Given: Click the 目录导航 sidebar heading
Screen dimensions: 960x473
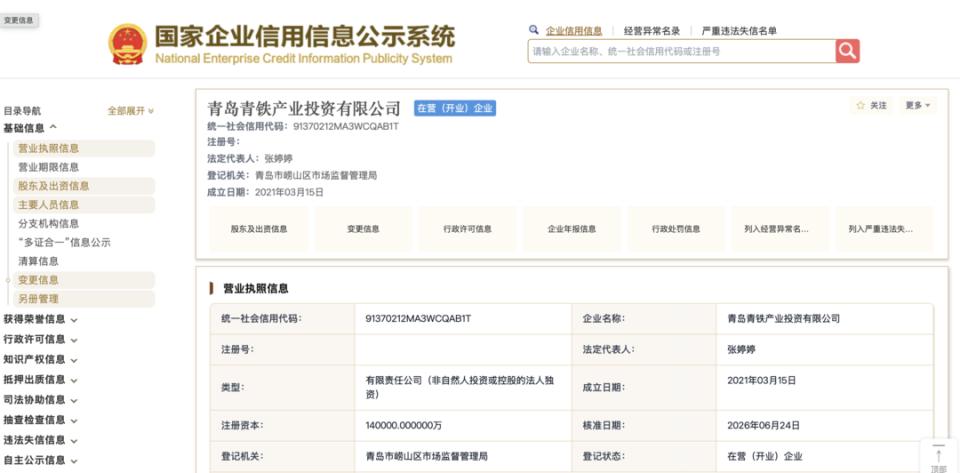Looking at the screenshot, I should 22,111.
